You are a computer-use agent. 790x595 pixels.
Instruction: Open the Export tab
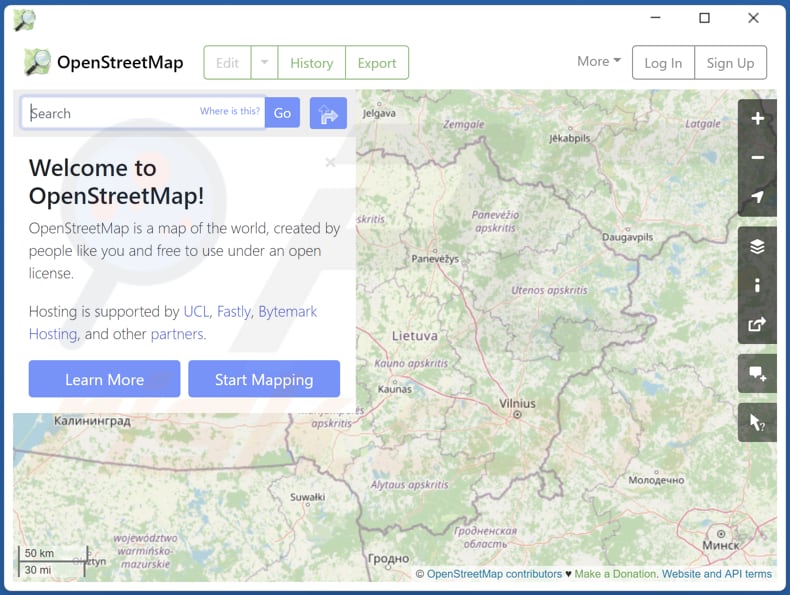(x=377, y=62)
